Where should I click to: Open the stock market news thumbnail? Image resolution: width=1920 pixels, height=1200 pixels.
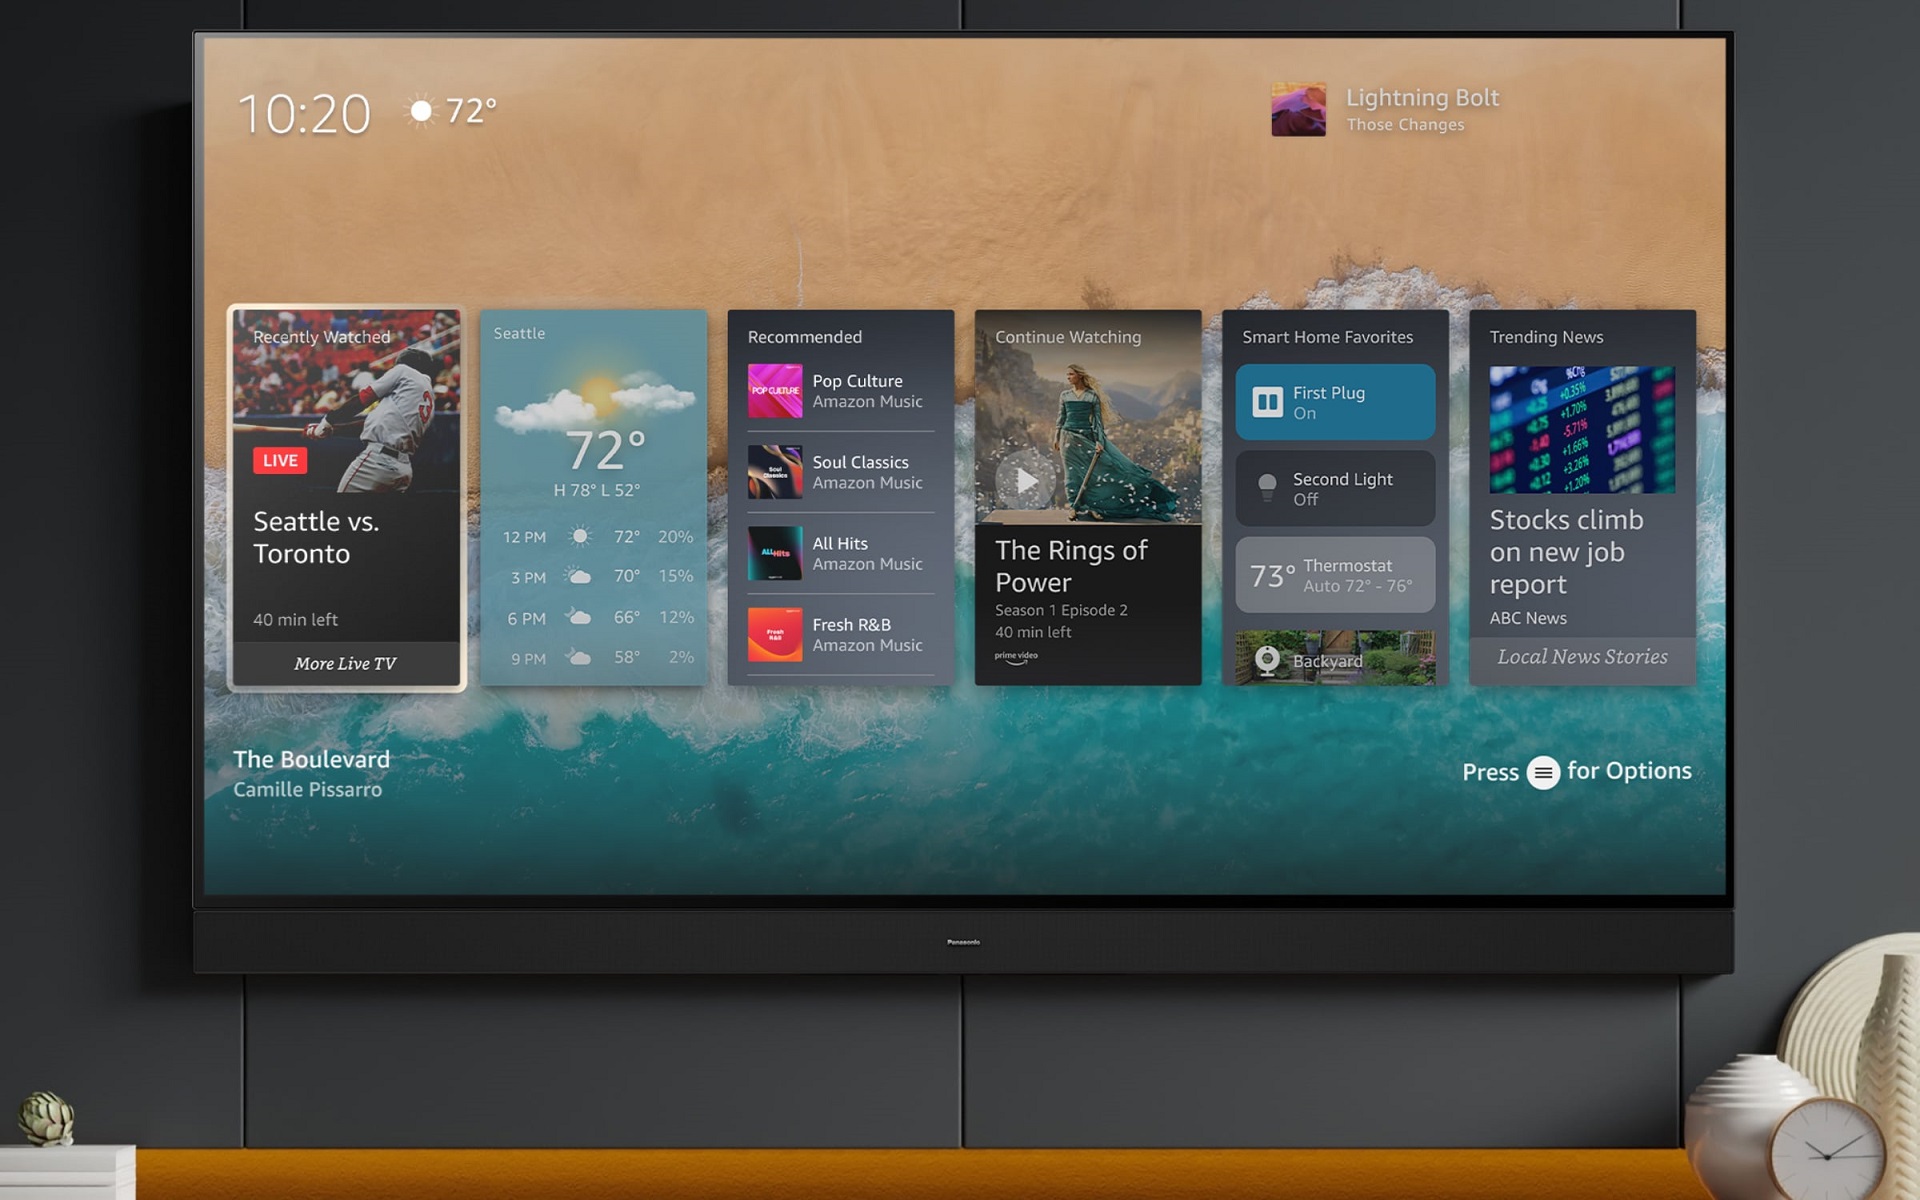point(1582,430)
